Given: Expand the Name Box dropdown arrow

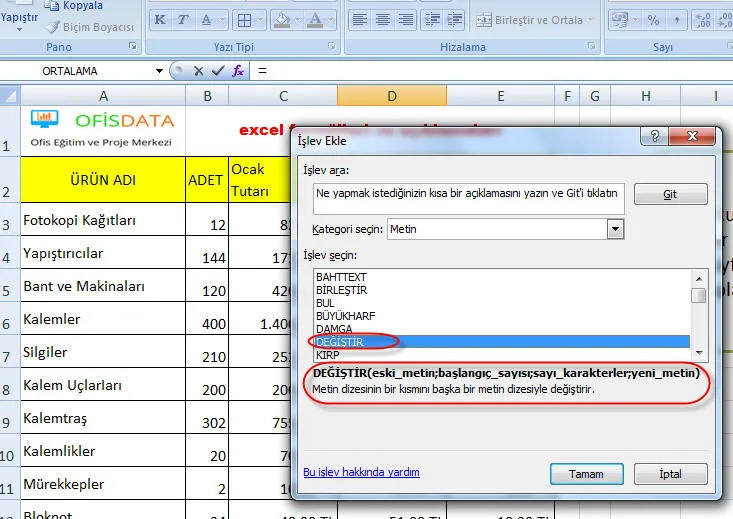Looking at the screenshot, I should (158, 71).
